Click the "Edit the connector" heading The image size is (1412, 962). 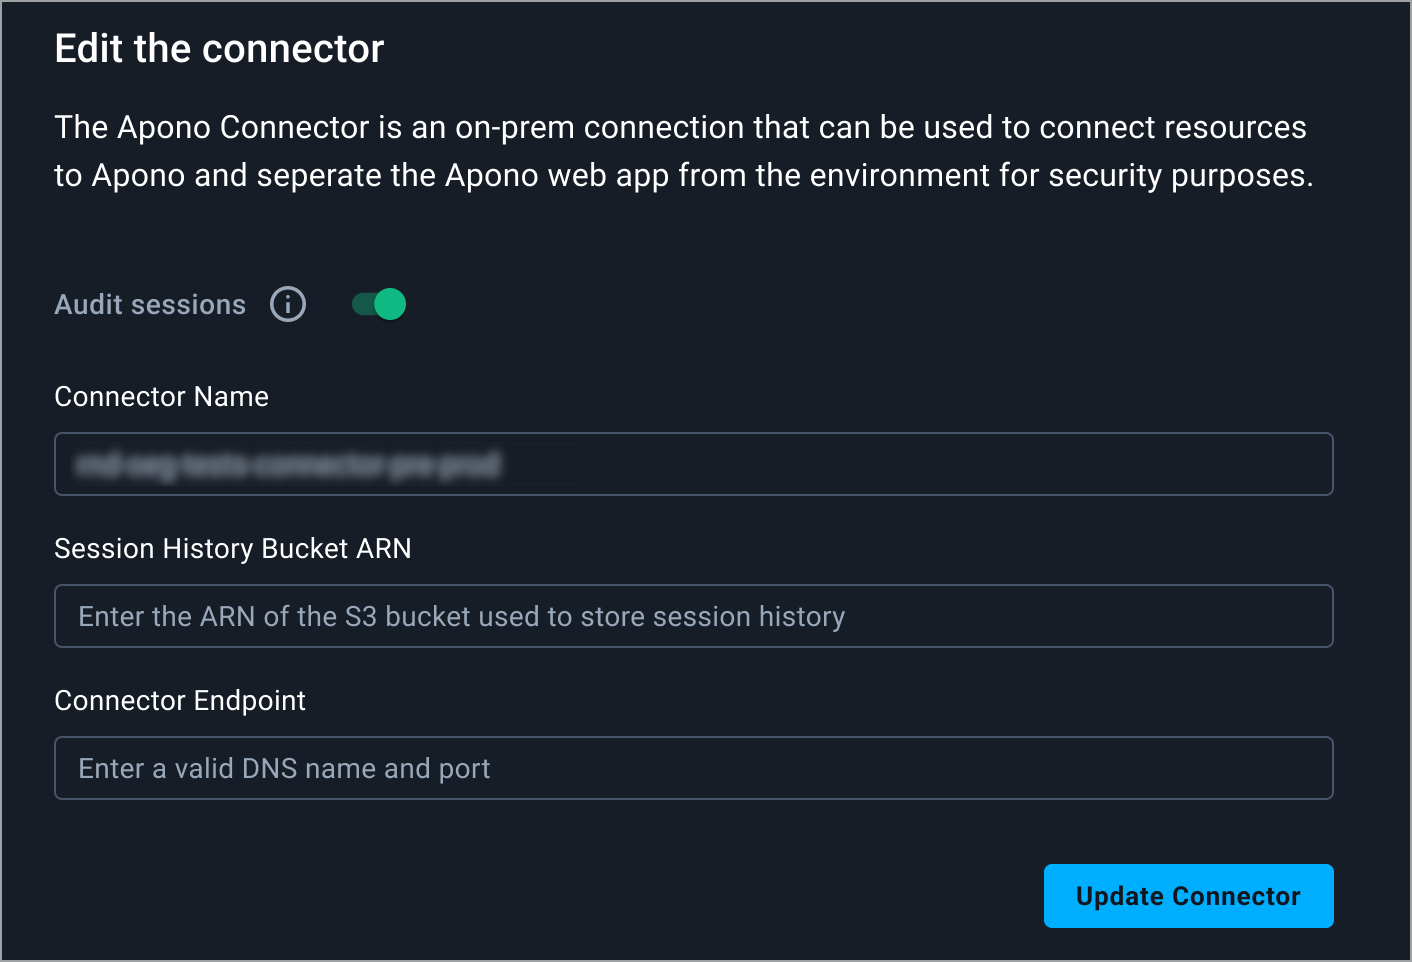[219, 49]
